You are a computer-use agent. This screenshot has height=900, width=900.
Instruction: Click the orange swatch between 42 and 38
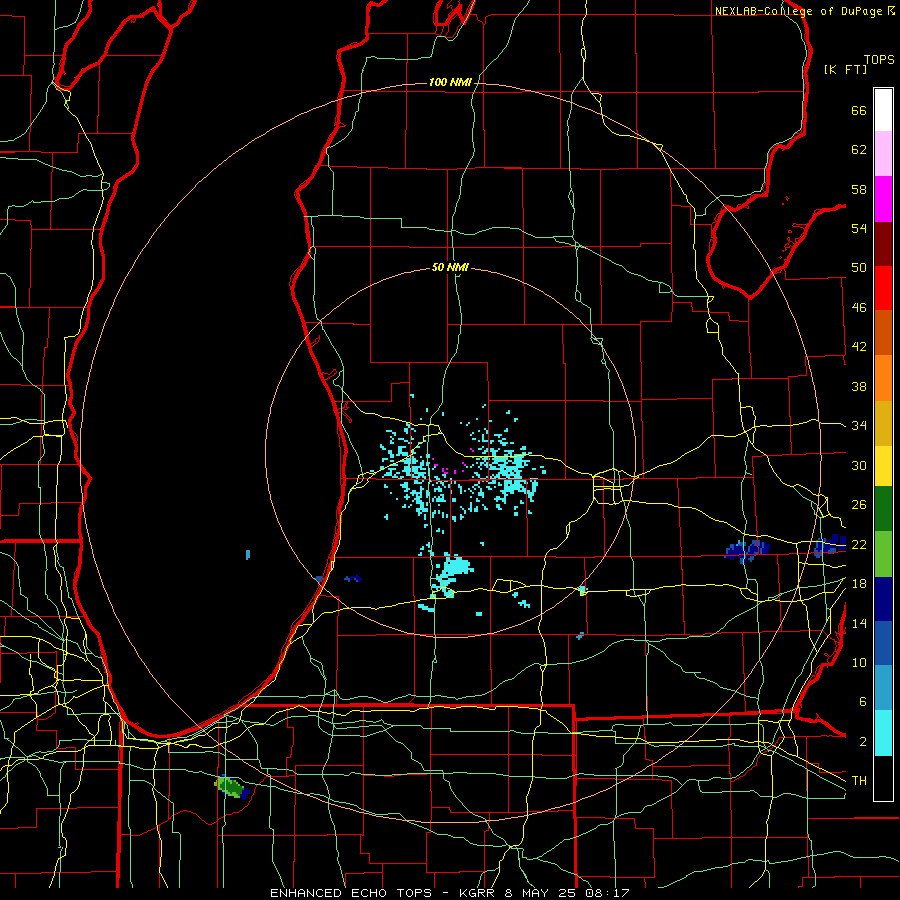(883, 378)
